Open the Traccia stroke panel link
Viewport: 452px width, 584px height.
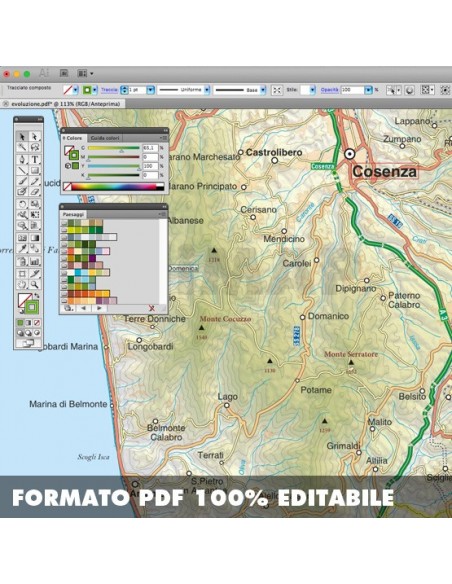click(x=109, y=90)
